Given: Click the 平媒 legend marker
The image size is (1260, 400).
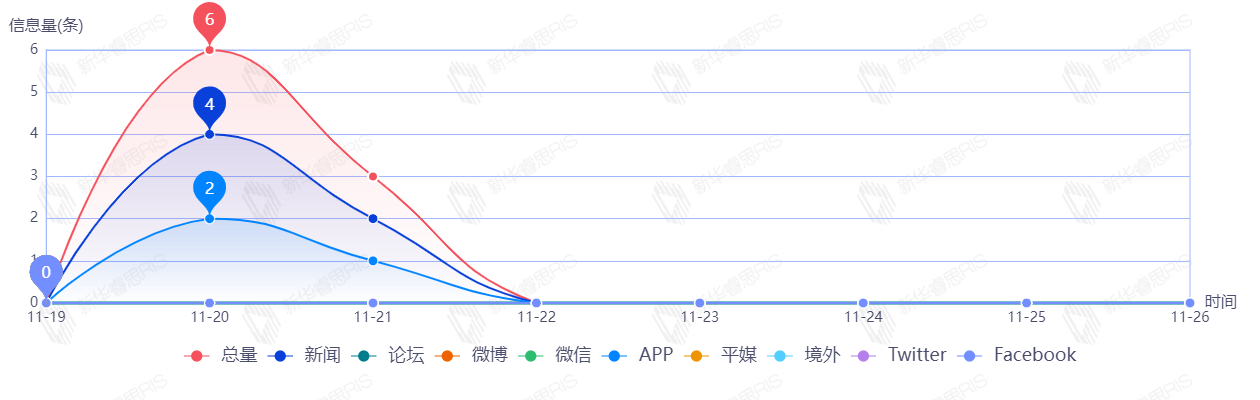Looking at the screenshot, I should (x=724, y=355).
